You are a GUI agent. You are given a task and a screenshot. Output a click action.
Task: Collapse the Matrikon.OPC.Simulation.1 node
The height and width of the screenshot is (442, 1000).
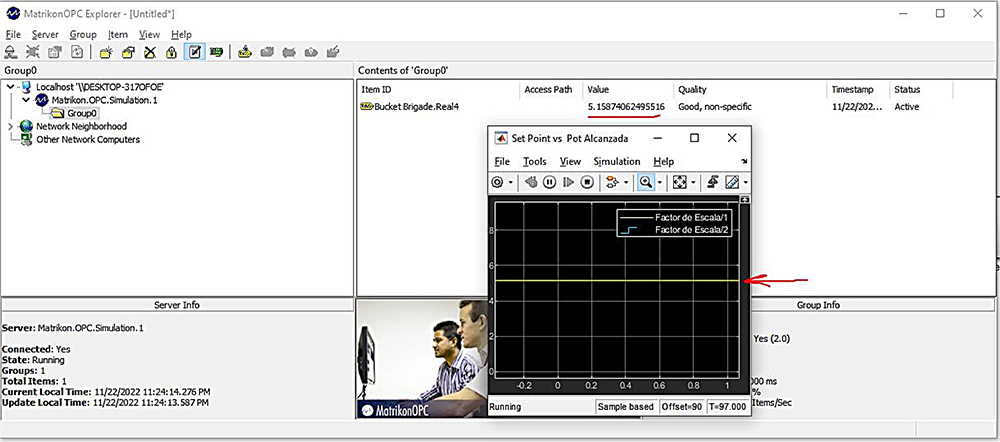(26, 100)
